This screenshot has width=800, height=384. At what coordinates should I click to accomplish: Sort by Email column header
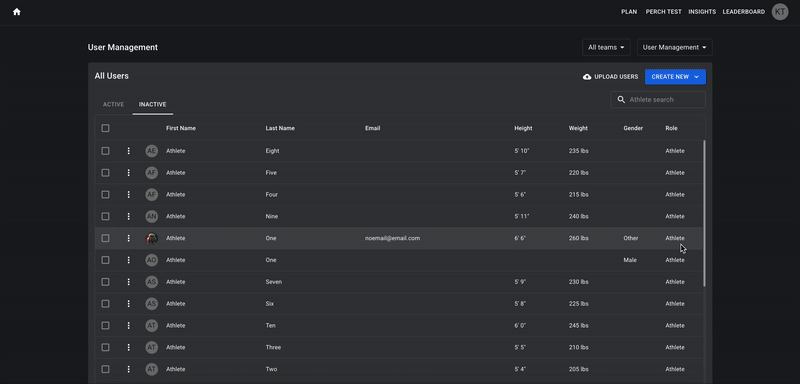pos(372,129)
